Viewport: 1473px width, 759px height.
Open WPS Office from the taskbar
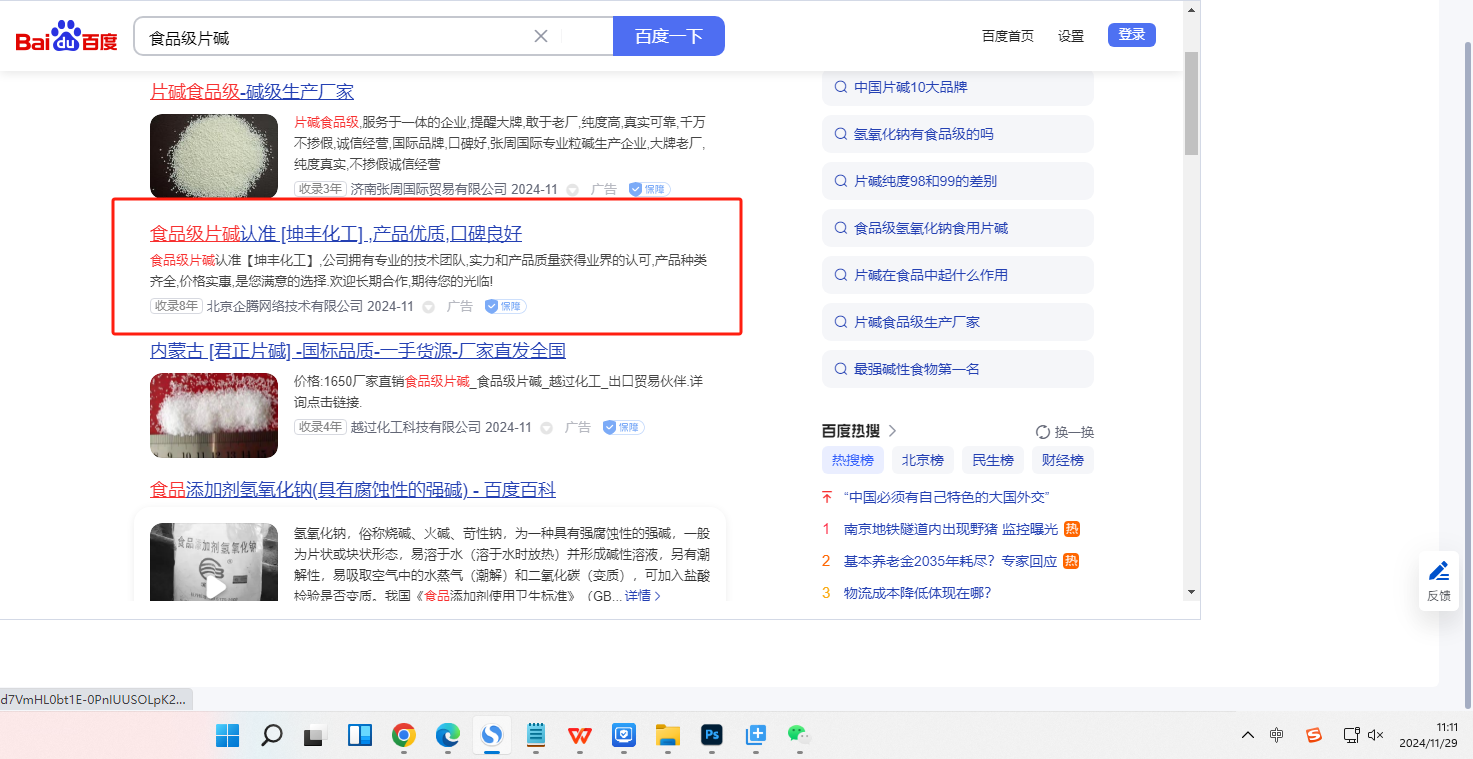coord(580,735)
